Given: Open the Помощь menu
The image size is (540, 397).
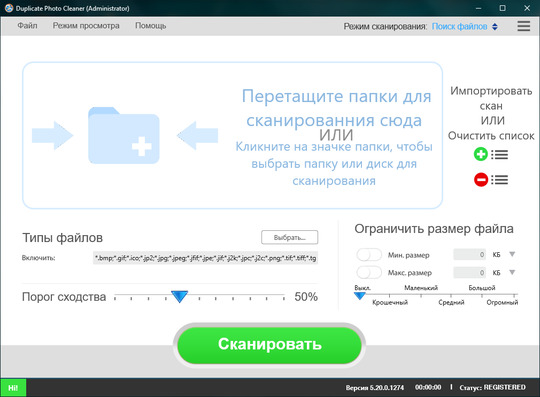Looking at the screenshot, I should click(150, 26).
